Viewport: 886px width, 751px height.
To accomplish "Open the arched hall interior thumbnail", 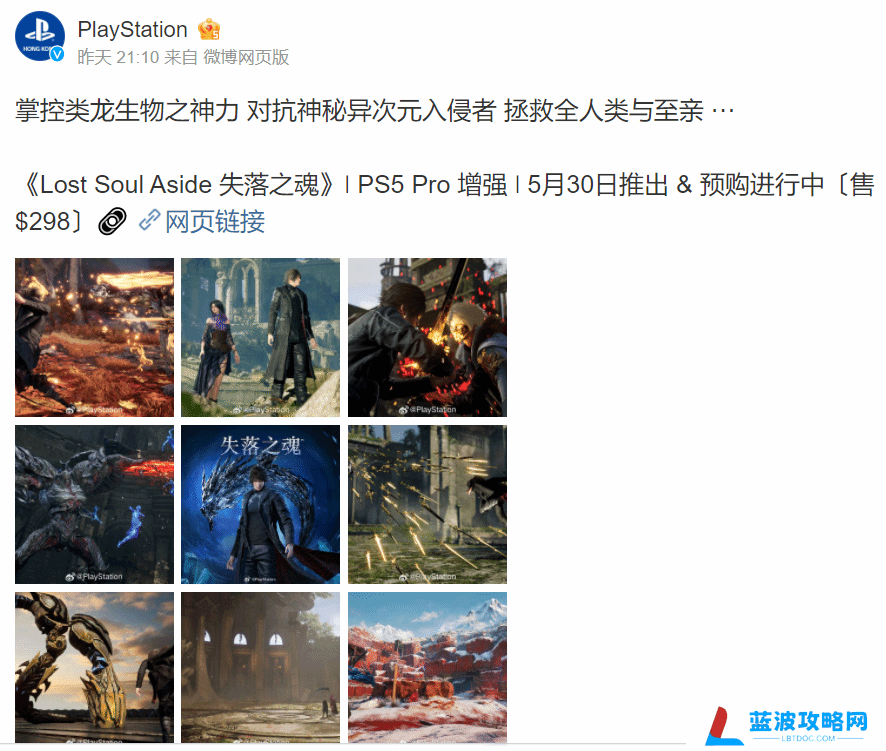I will tap(260, 667).
